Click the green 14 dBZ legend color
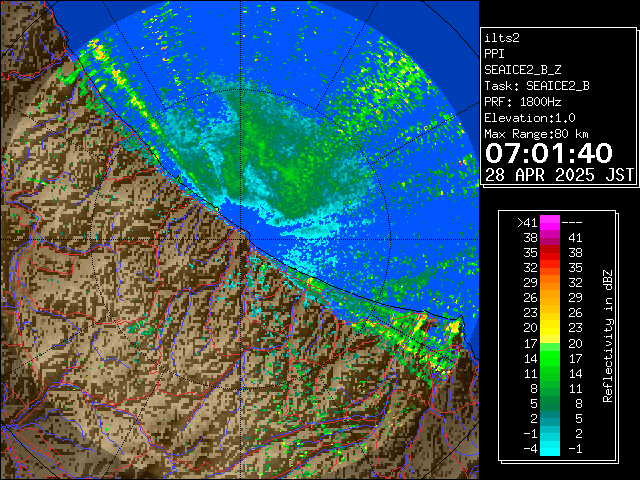Image resolution: width=640 pixels, height=480 pixels. coord(550,358)
